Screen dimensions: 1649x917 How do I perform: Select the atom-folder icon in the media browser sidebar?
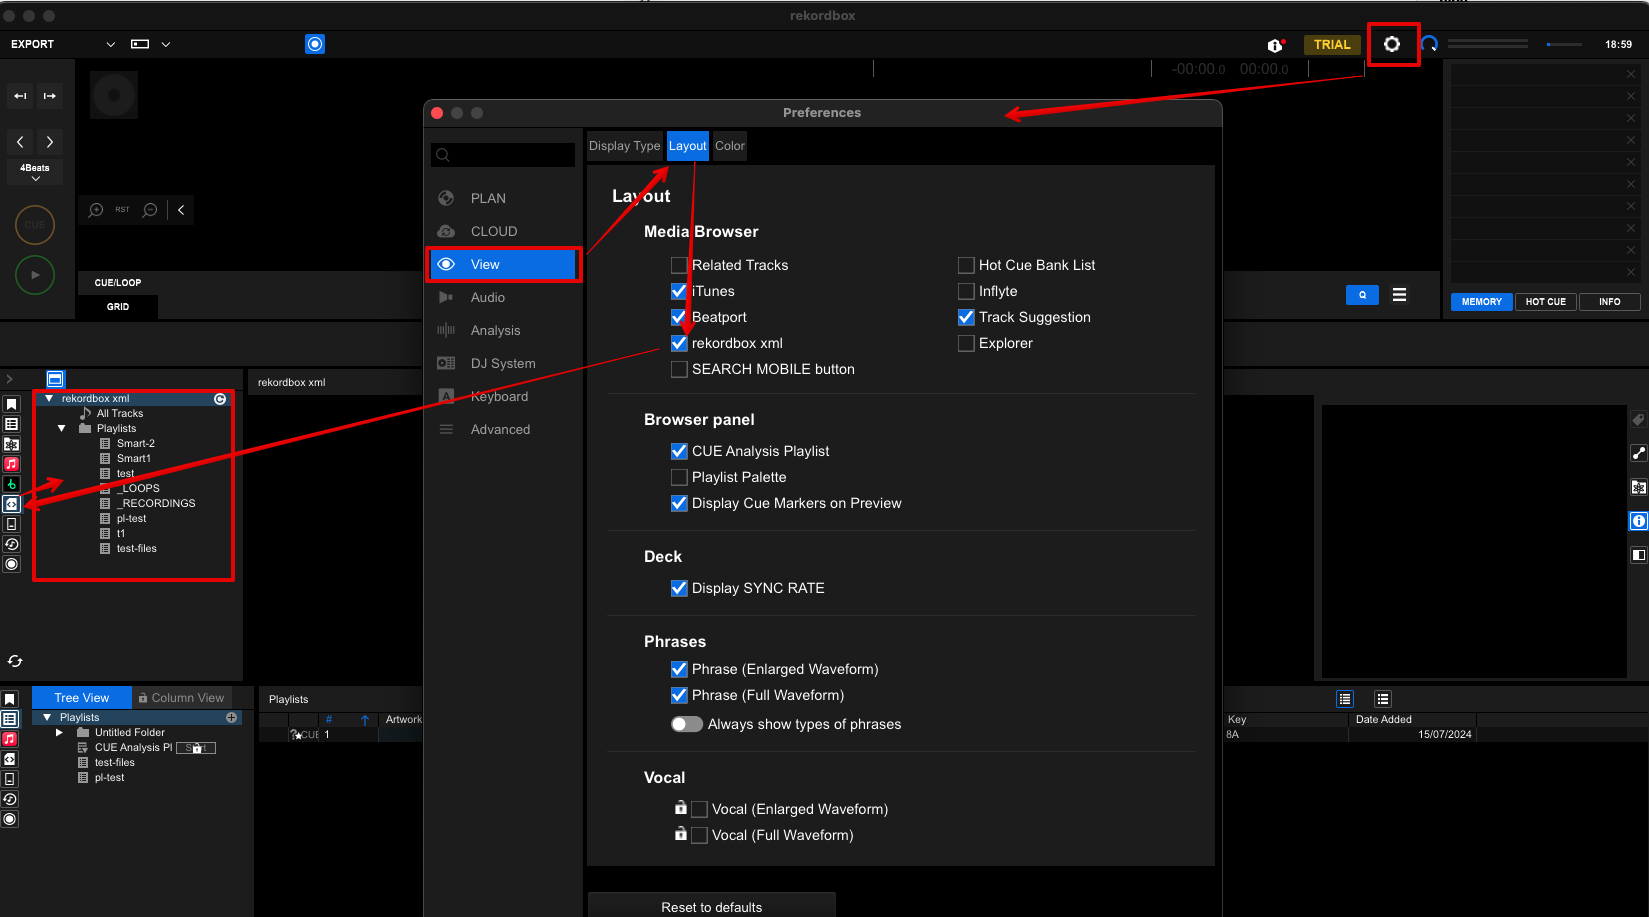point(11,444)
